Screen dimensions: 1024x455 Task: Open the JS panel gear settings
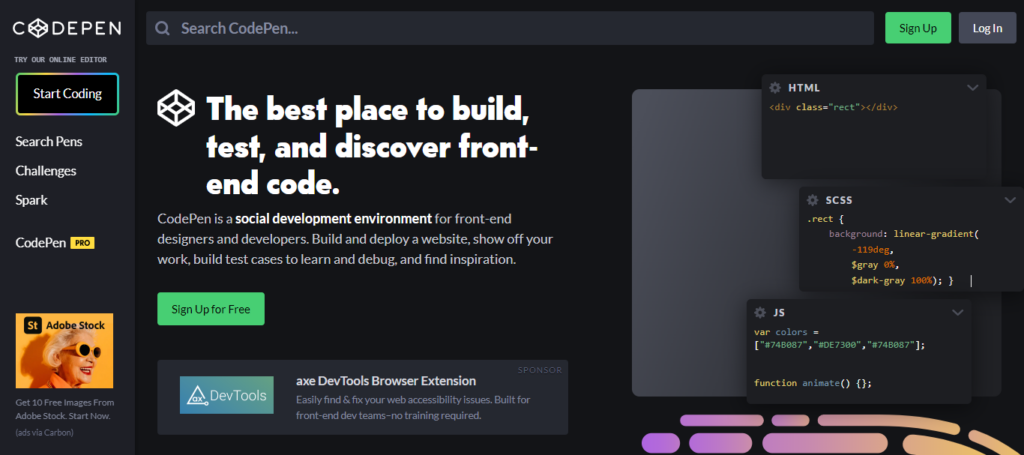coord(759,313)
